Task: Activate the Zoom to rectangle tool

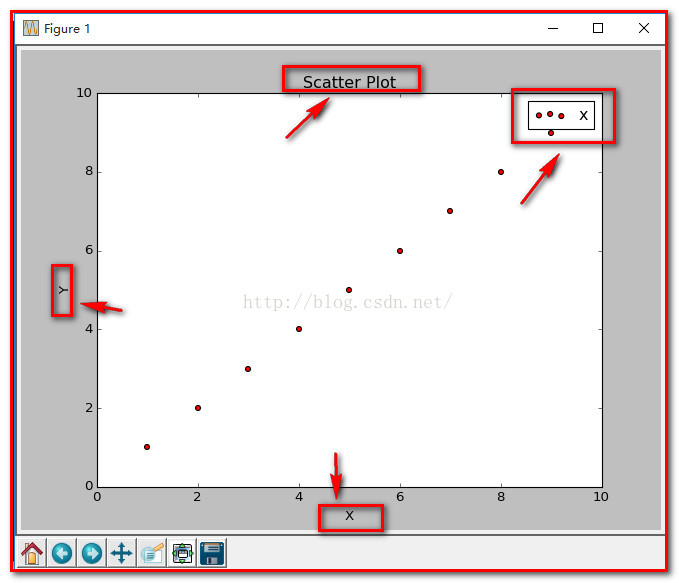Action: (152, 553)
